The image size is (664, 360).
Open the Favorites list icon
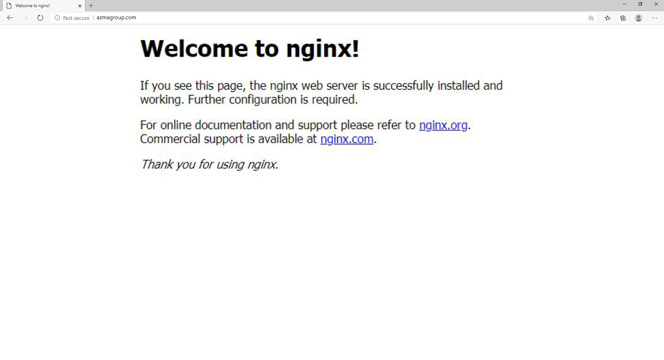click(608, 18)
